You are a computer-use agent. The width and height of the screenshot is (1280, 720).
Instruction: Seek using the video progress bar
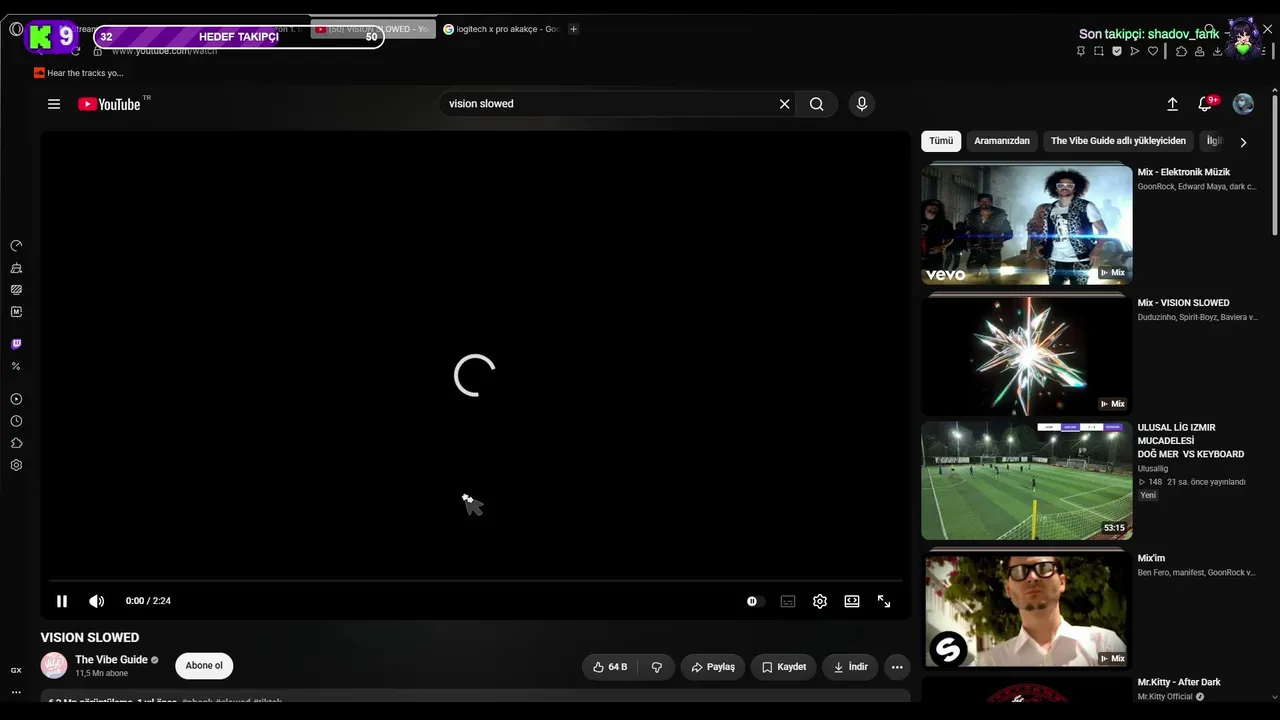[x=475, y=580]
